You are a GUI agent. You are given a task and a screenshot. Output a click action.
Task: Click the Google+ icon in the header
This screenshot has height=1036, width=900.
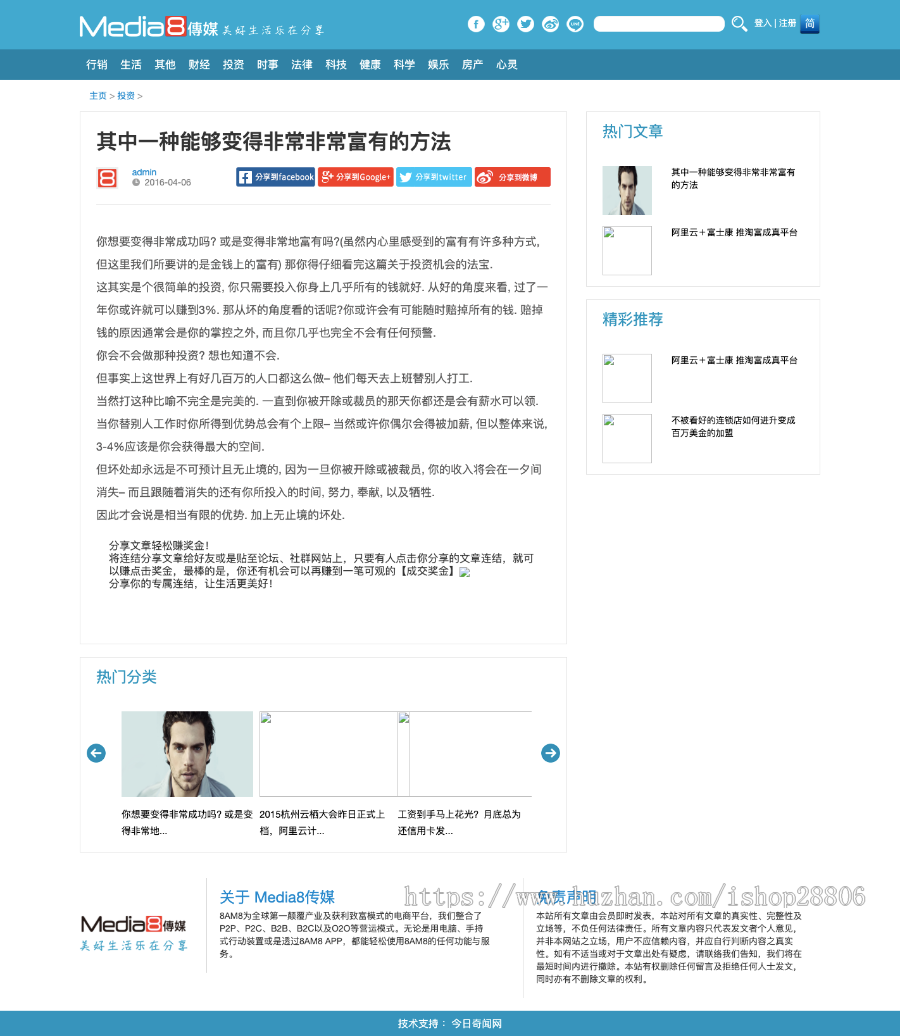click(x=500, y=24)
